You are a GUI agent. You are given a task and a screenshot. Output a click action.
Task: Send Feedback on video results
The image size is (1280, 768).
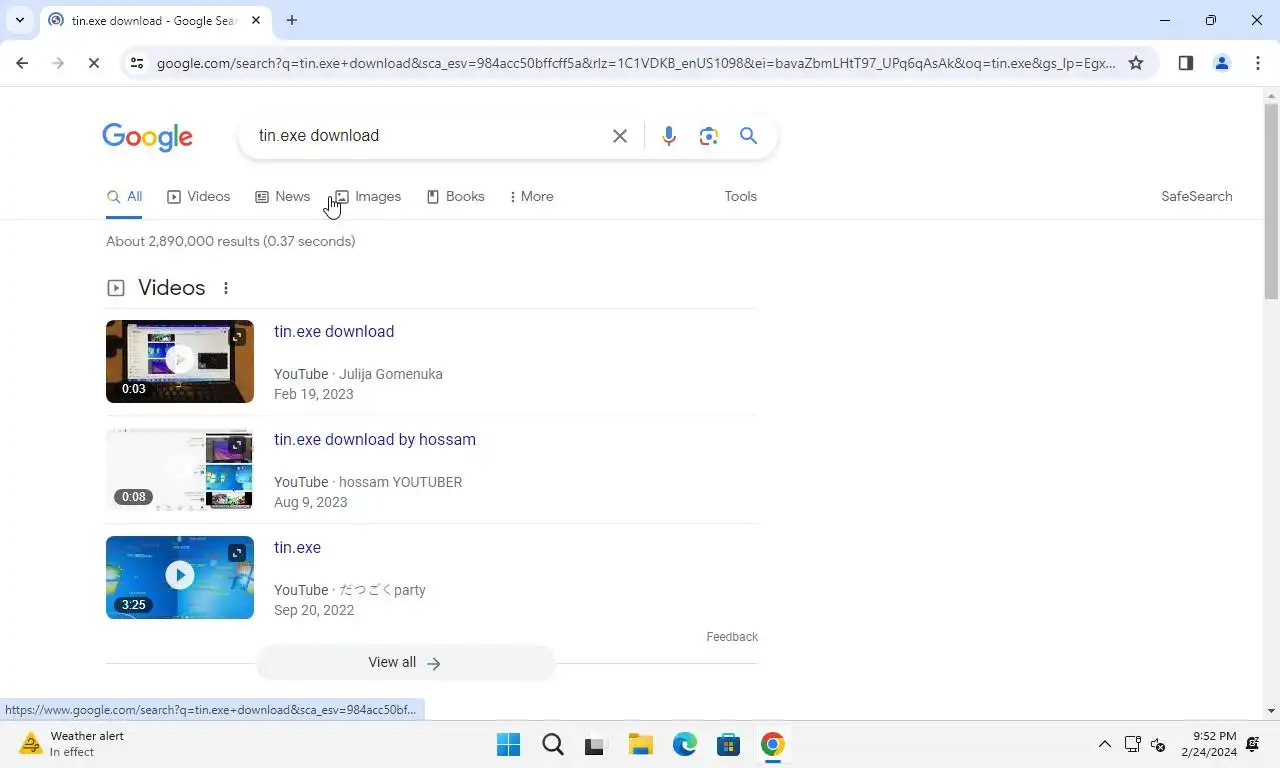point(732,637)
